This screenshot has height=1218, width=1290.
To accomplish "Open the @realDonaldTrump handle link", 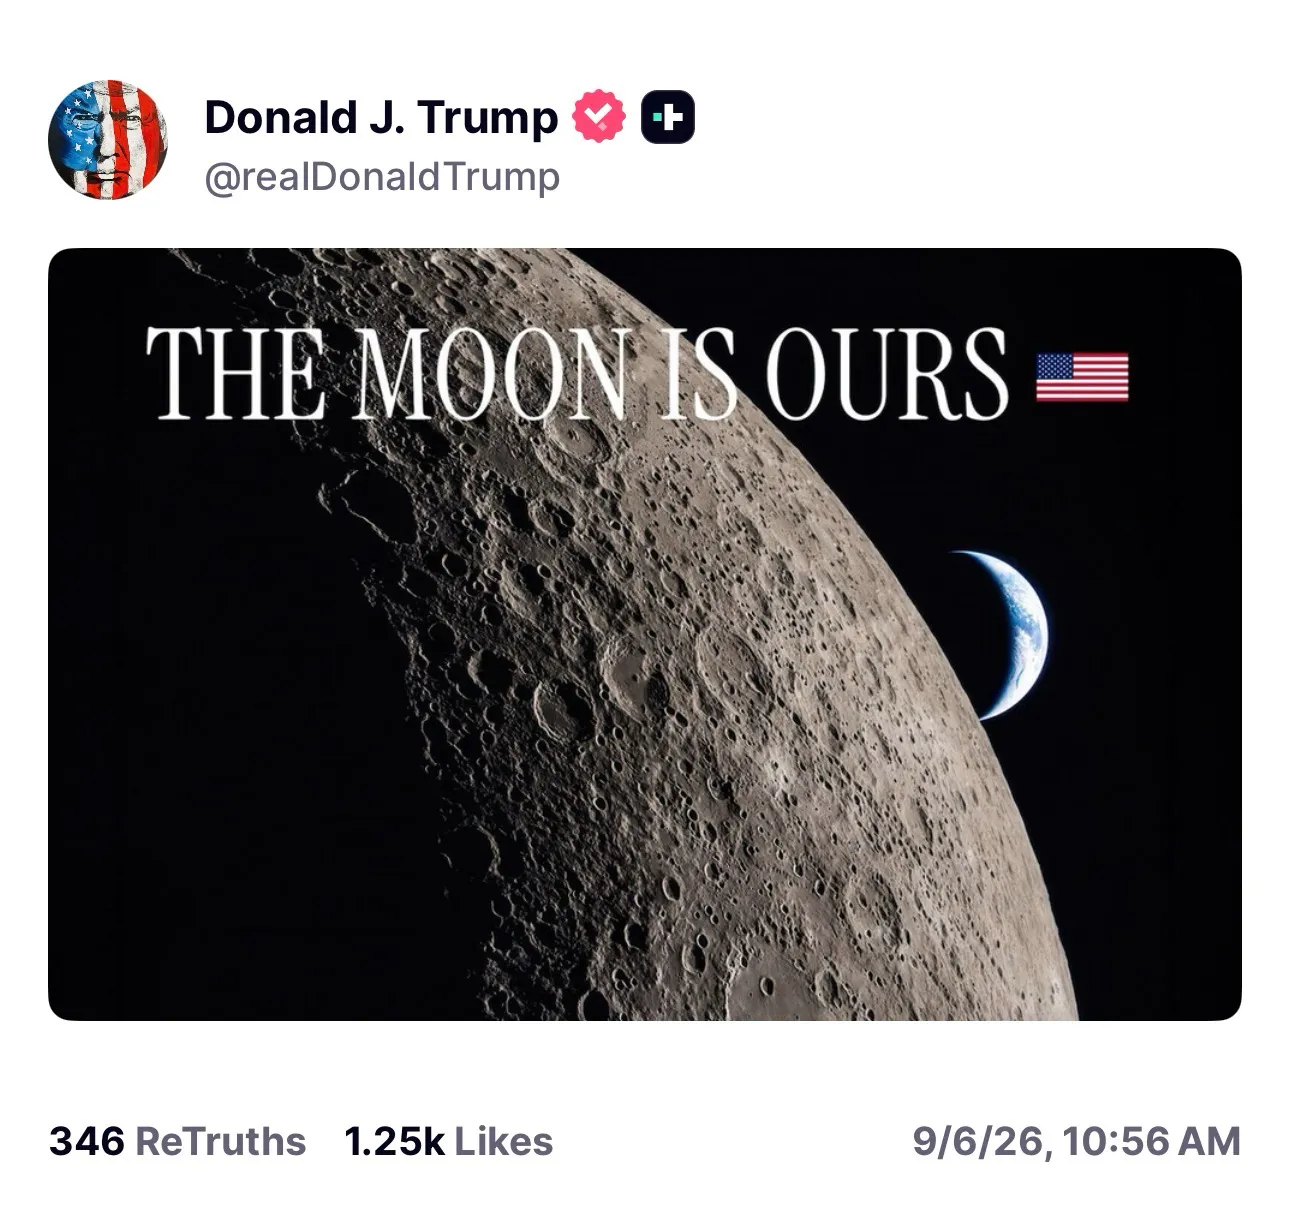I will click(x=382, y=177).
